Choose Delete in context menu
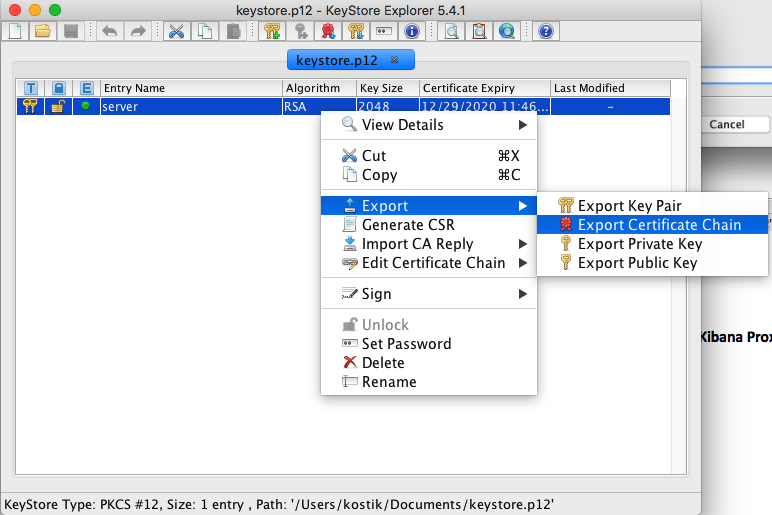Viewport: 772px width, 515px height. pyautogui.click(x=428, y=363)
